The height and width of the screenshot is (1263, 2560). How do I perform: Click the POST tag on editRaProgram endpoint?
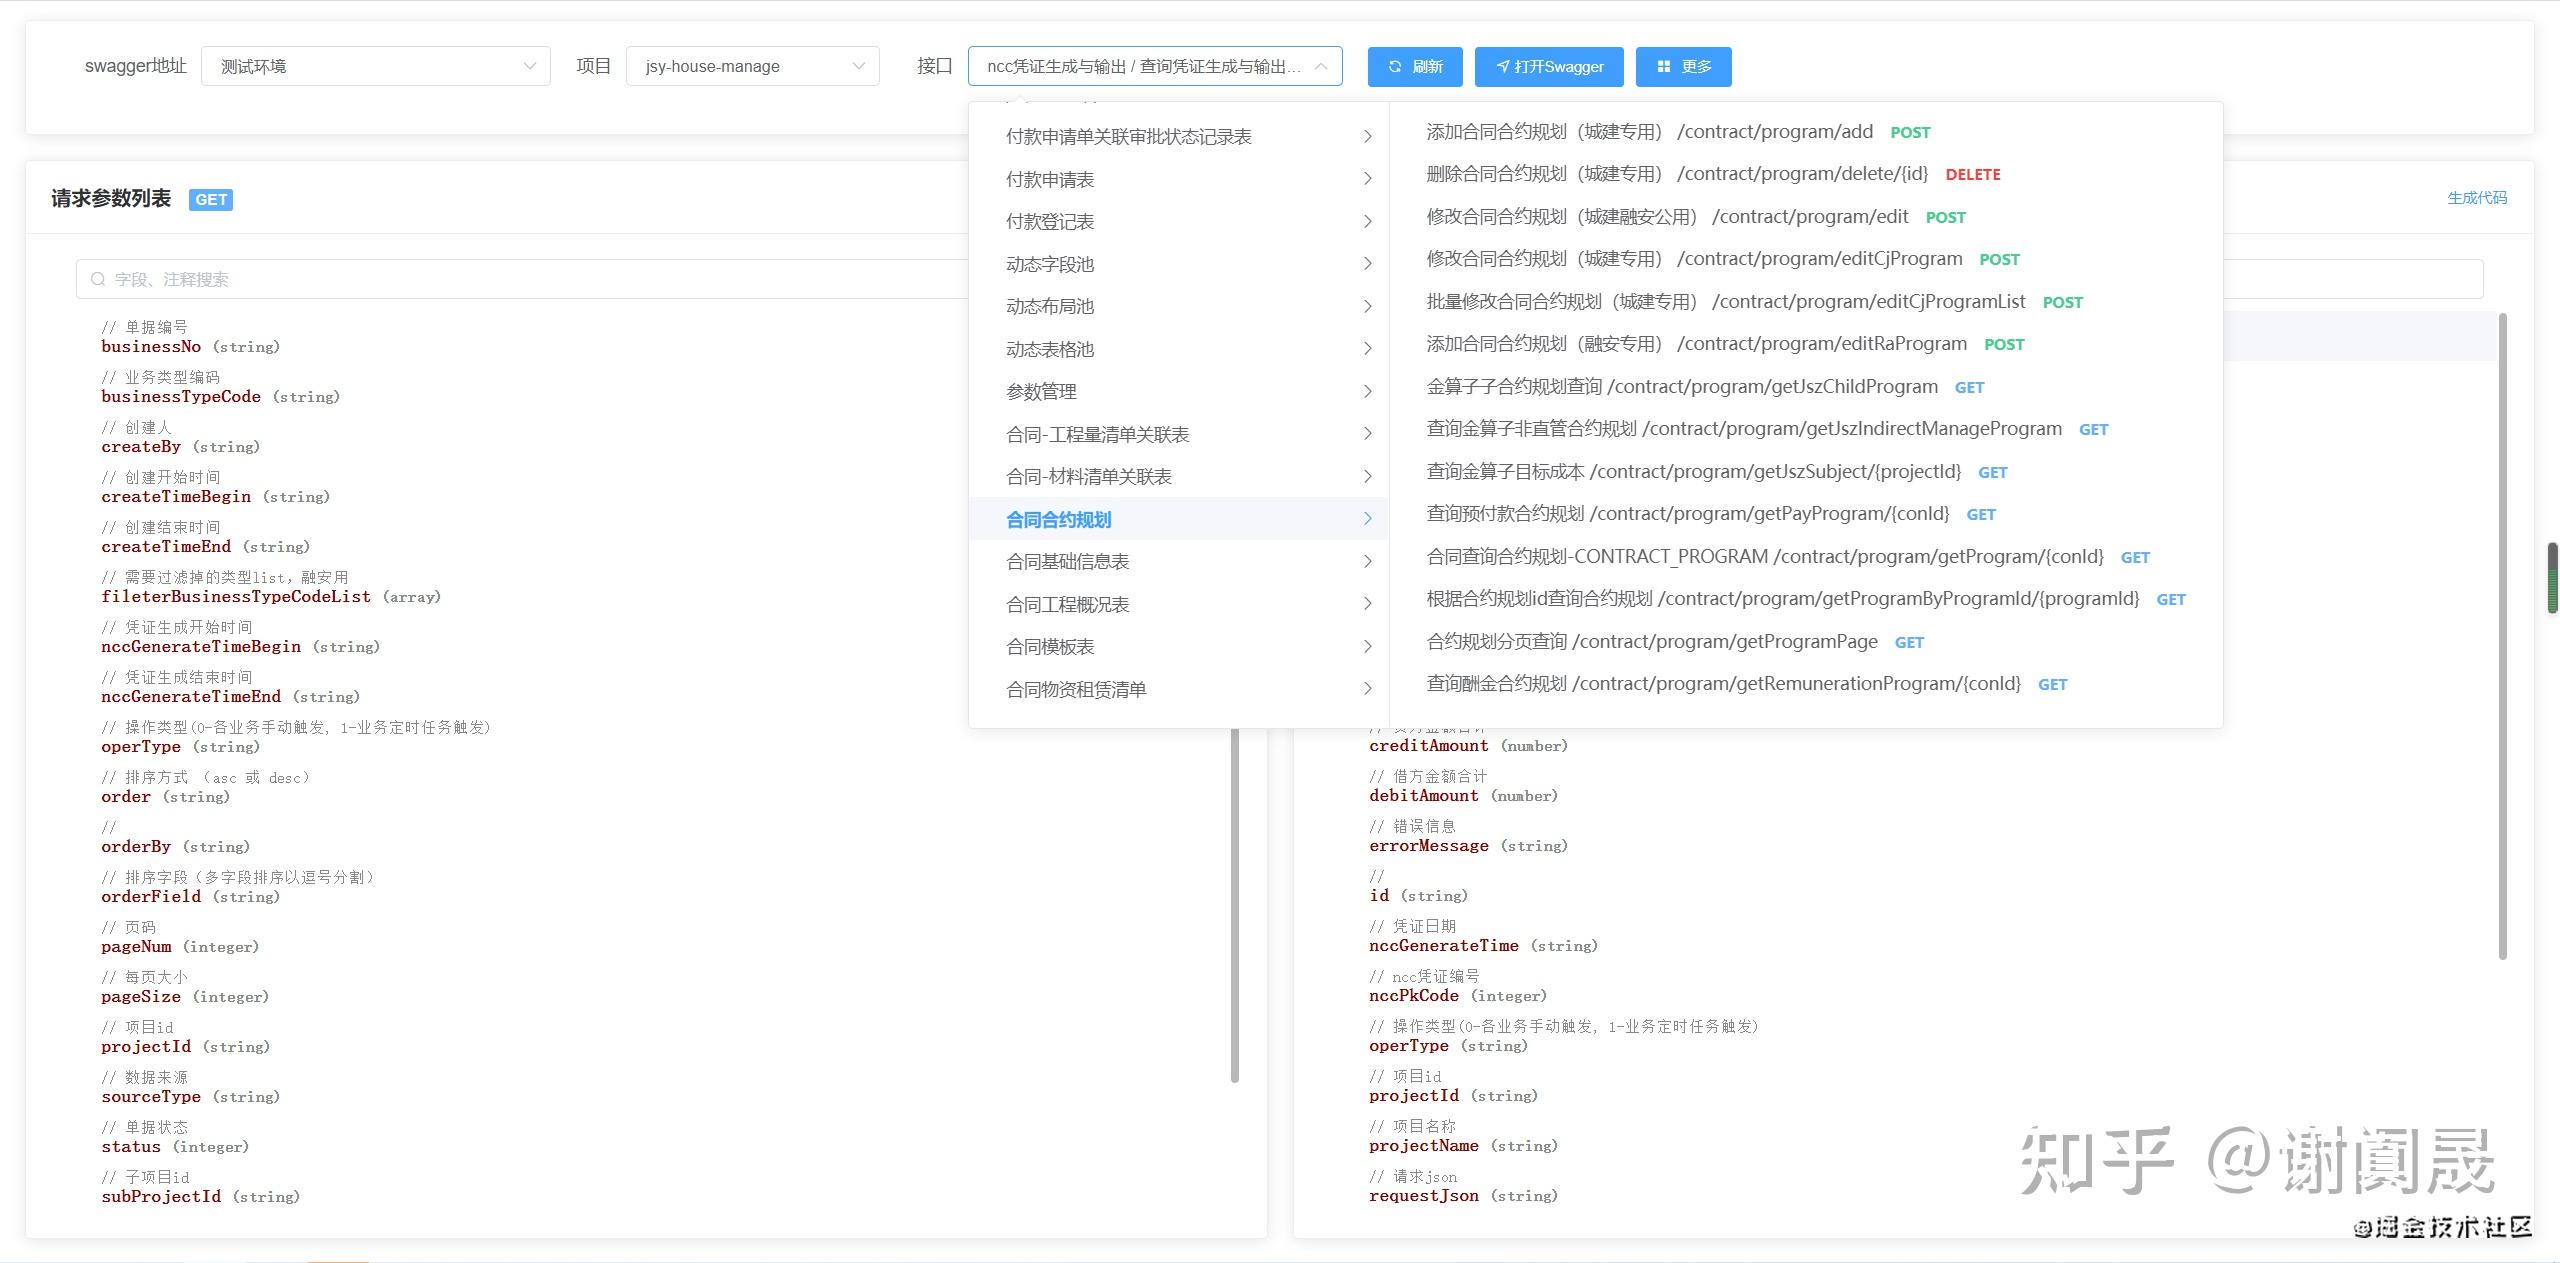2004,344
